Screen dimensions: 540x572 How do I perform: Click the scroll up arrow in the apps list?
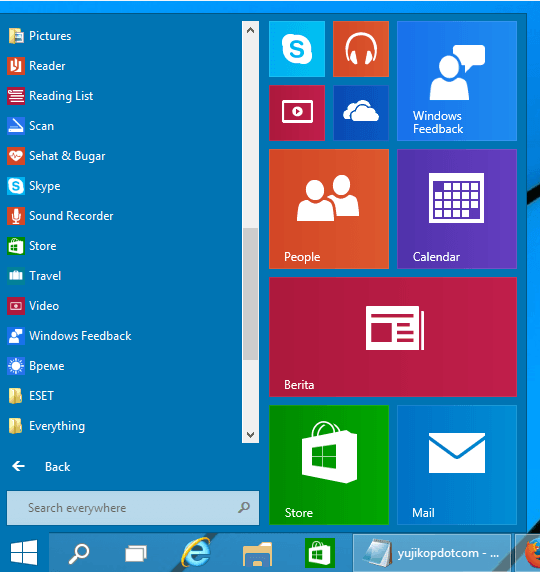[250, 30]
